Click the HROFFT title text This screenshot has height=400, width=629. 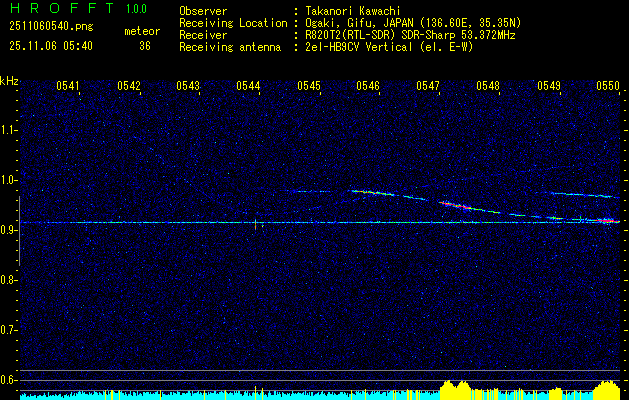click(x=56, y=9)
